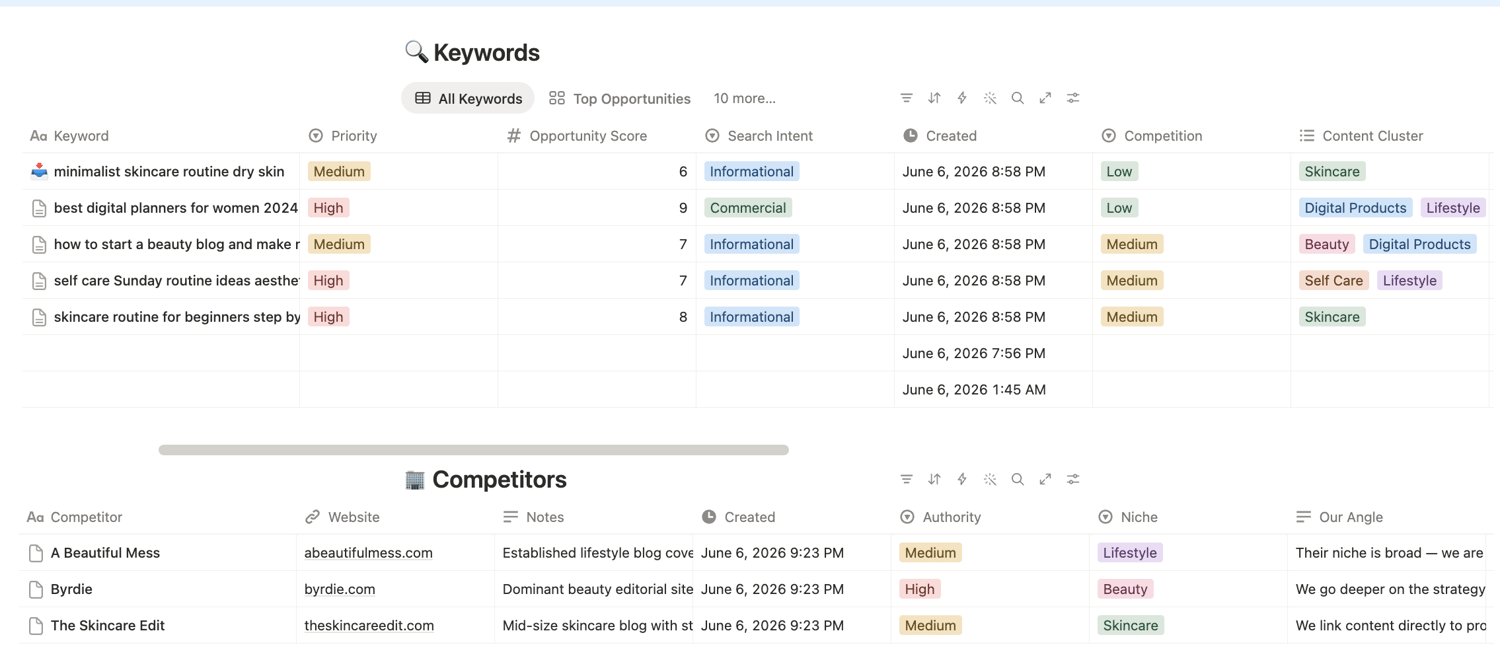The image size is (1500, 670).
Task: Click the horizontal scrollbar under Keywords table
Action: pyautogui.click(x=473, y=450)
